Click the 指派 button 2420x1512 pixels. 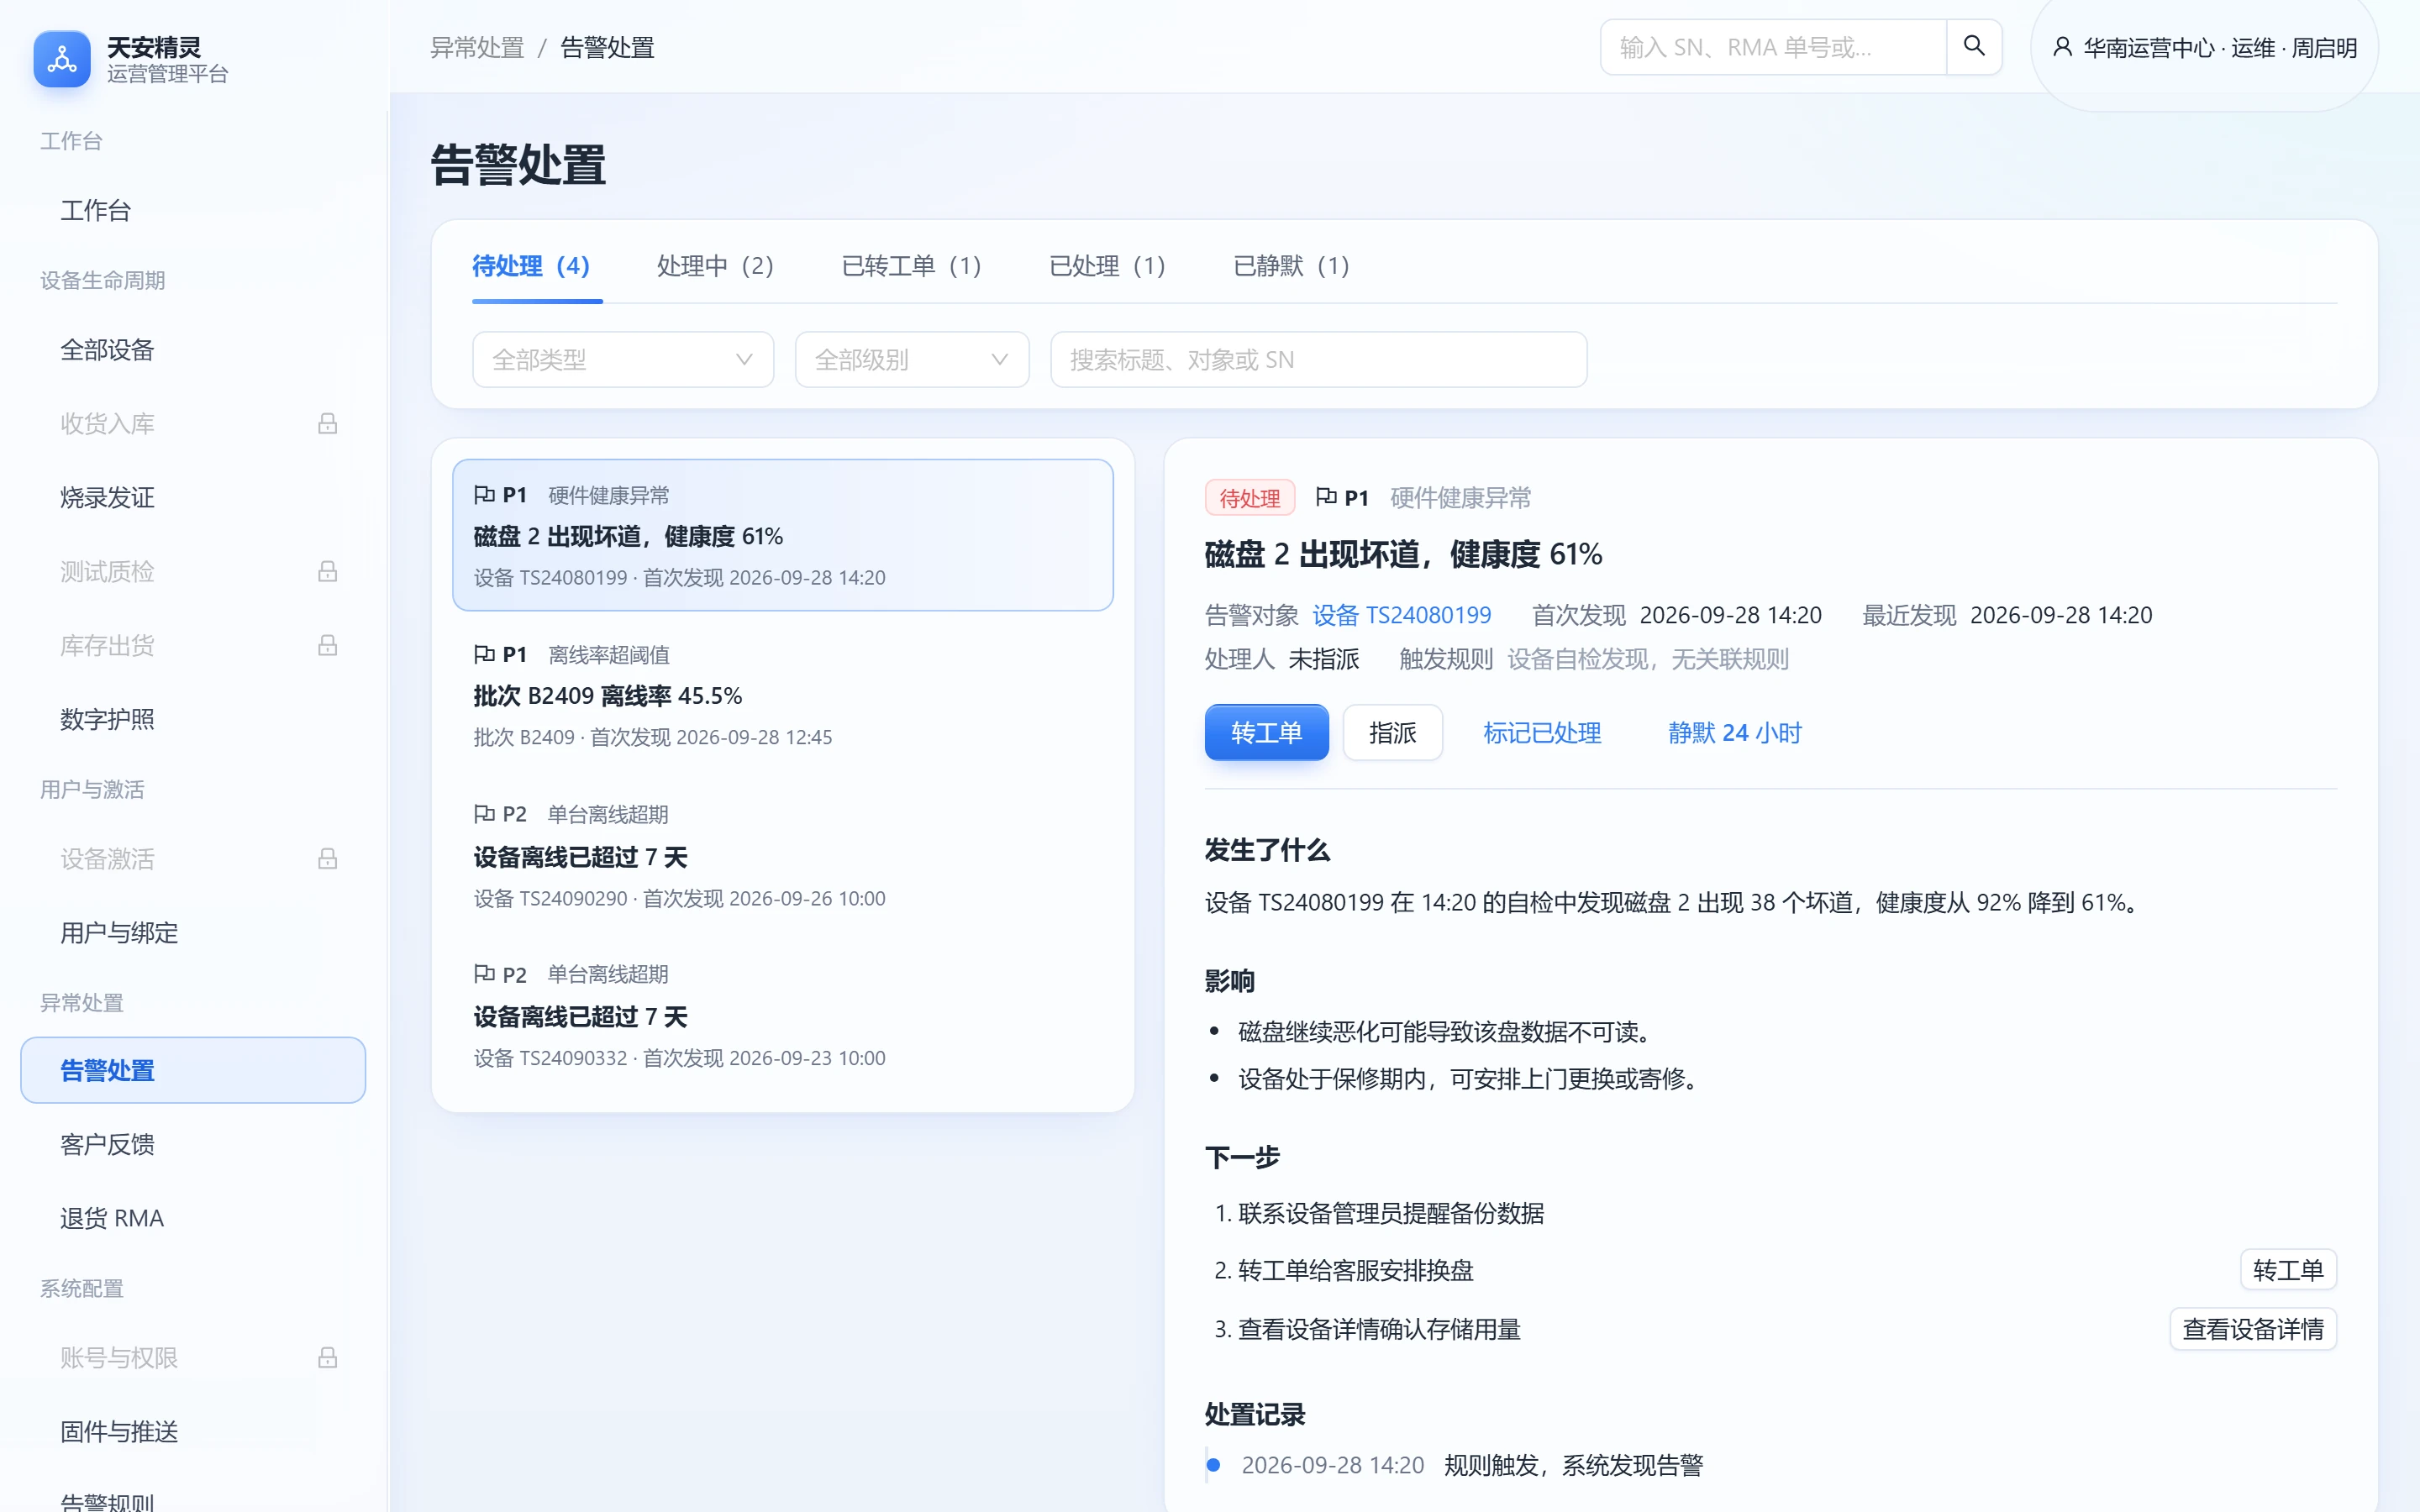1392,732
